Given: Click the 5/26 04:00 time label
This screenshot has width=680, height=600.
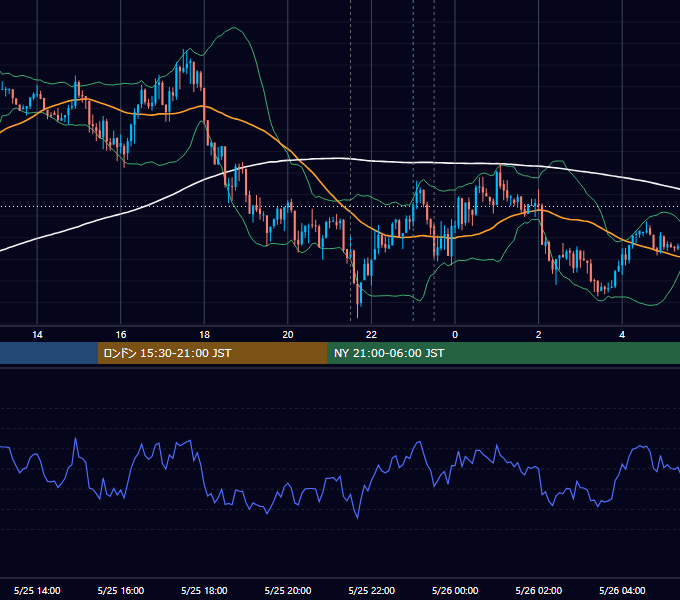Looking at the screenshot, I should tap(622, 590).
